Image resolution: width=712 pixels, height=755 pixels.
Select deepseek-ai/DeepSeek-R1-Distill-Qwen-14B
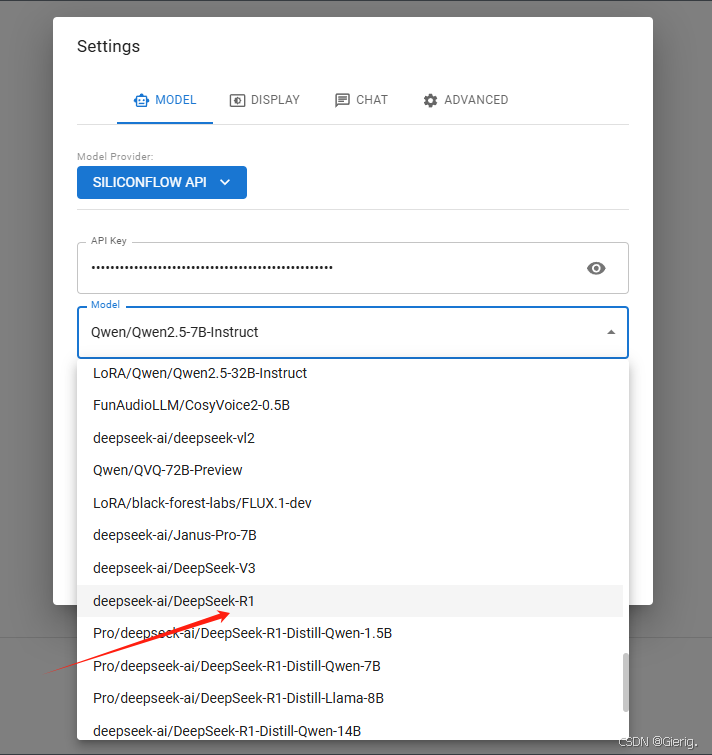pyautogui.click(x=350, y=731)
